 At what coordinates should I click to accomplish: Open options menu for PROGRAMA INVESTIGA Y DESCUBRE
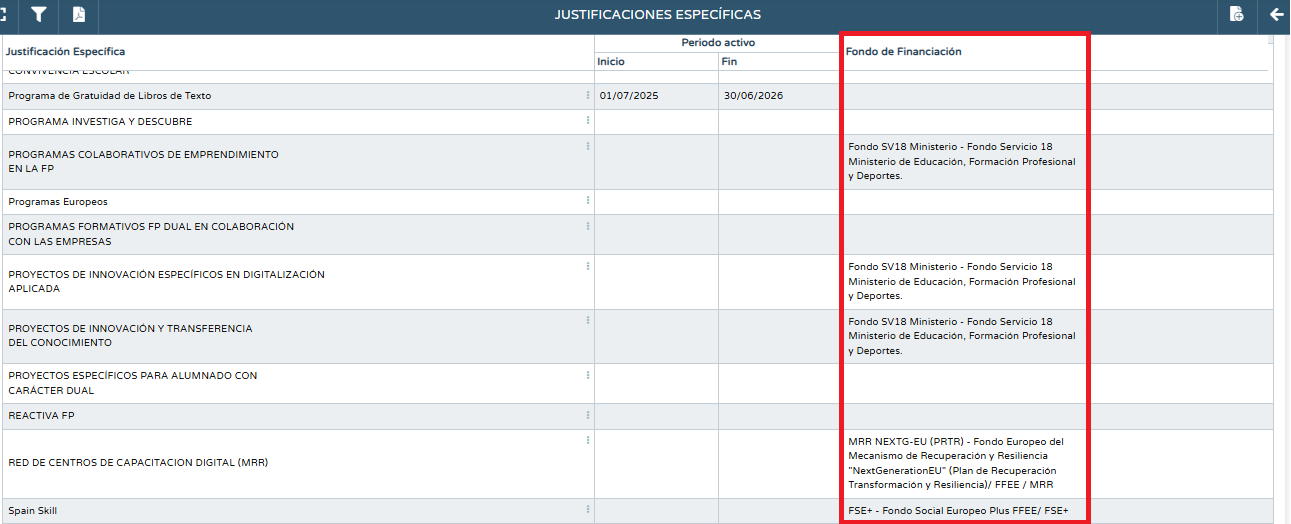click(x=588, y=121)
